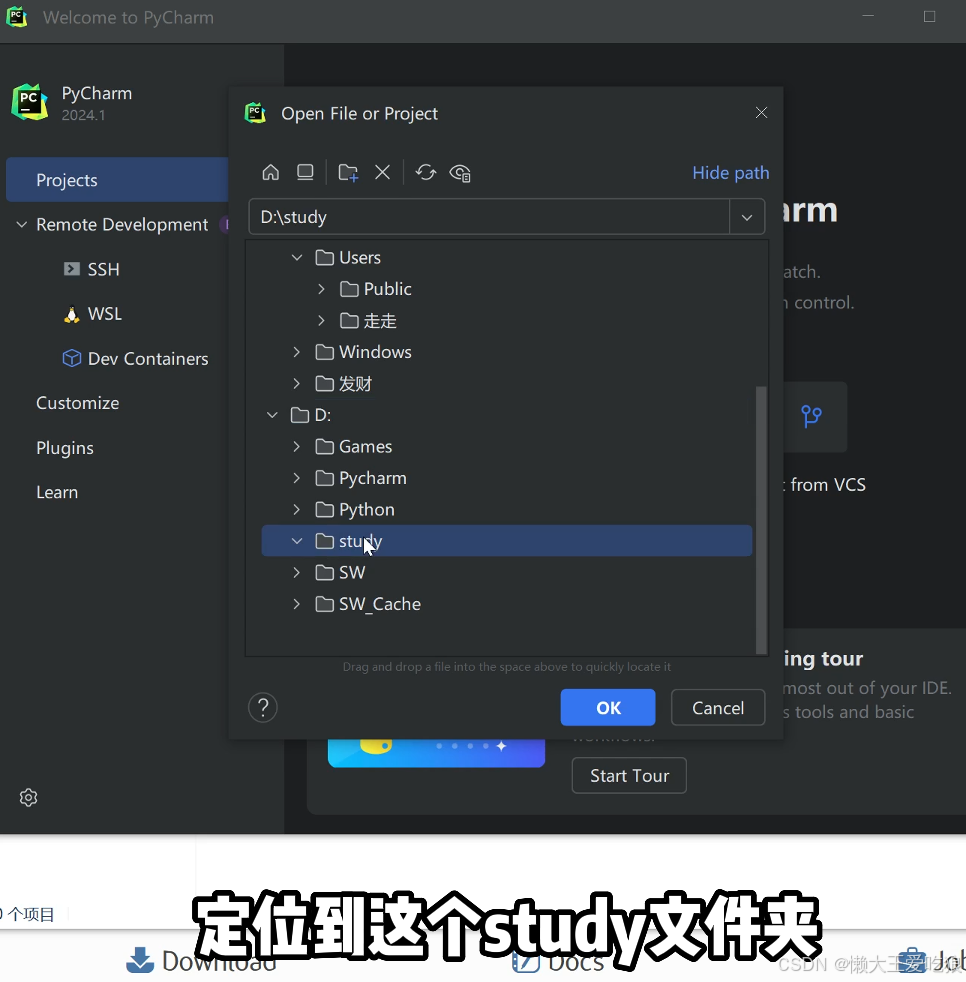The image size is (966, 982).
Task: Click the PyCharm logo in the welcome sidebar
Action: click(29, 101)
